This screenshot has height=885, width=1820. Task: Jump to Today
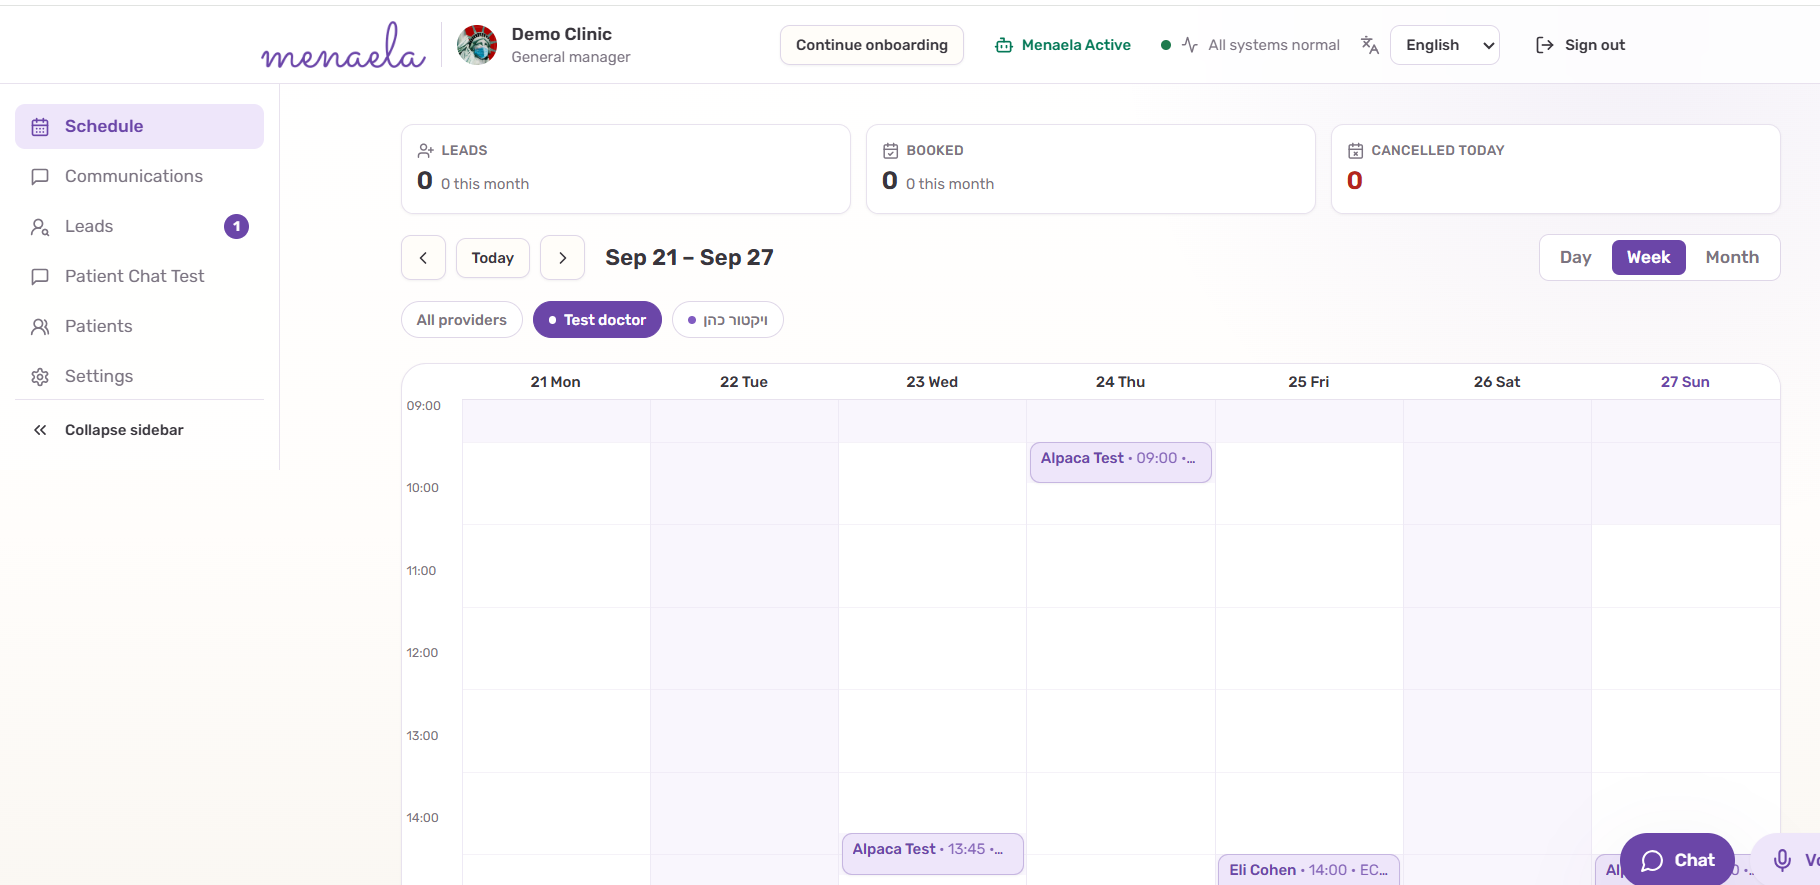(x=493, y=258)
